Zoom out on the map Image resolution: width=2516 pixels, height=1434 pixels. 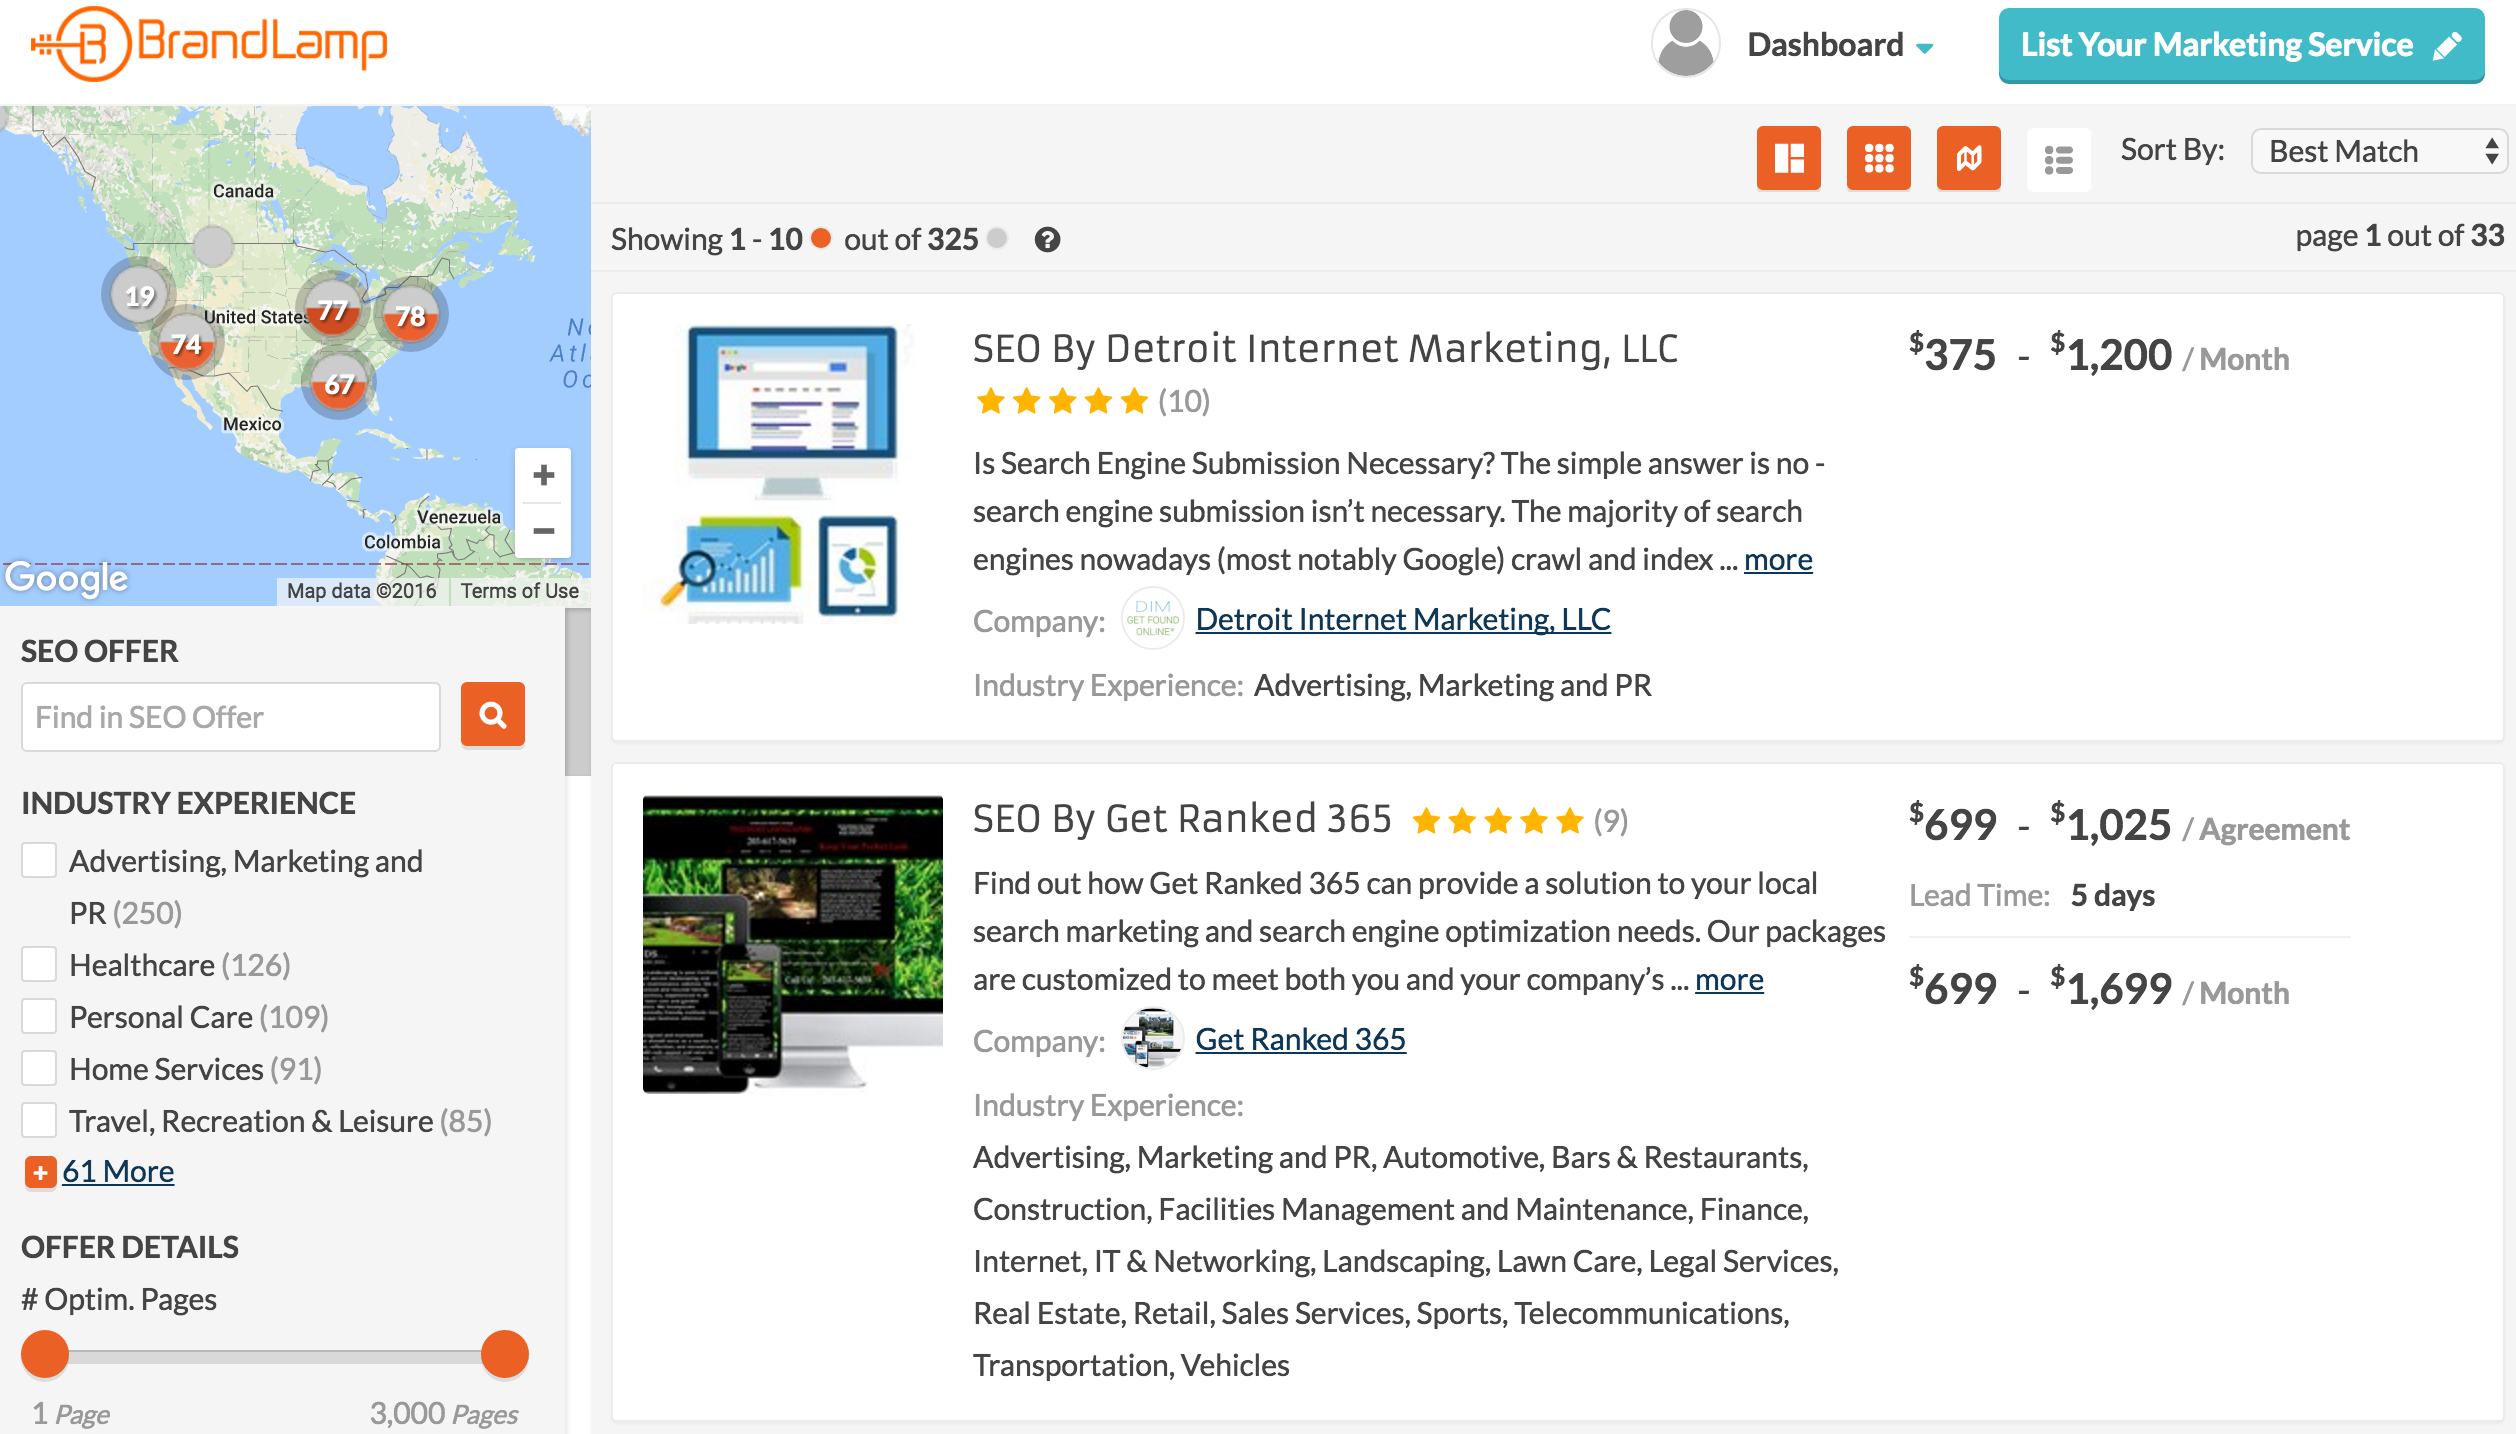(543, 531)
